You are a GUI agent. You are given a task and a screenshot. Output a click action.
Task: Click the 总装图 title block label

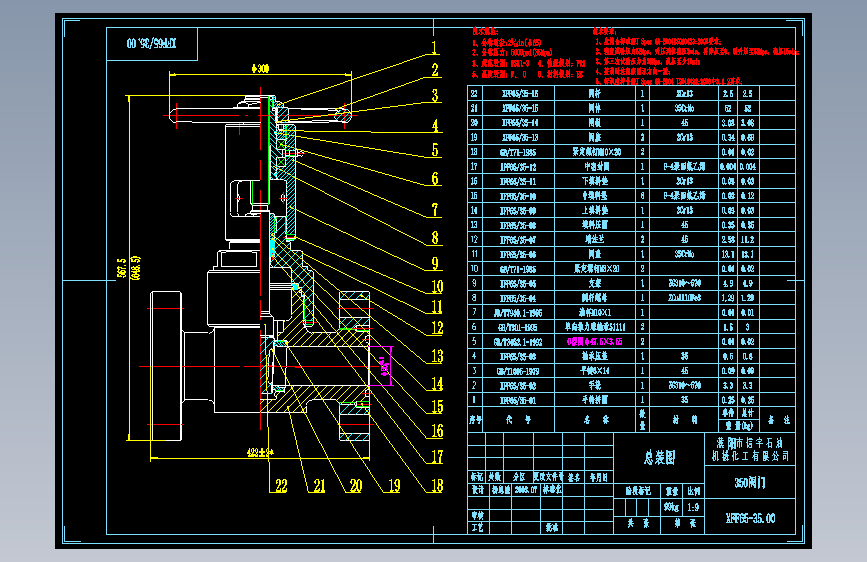(x=659, y=457)
